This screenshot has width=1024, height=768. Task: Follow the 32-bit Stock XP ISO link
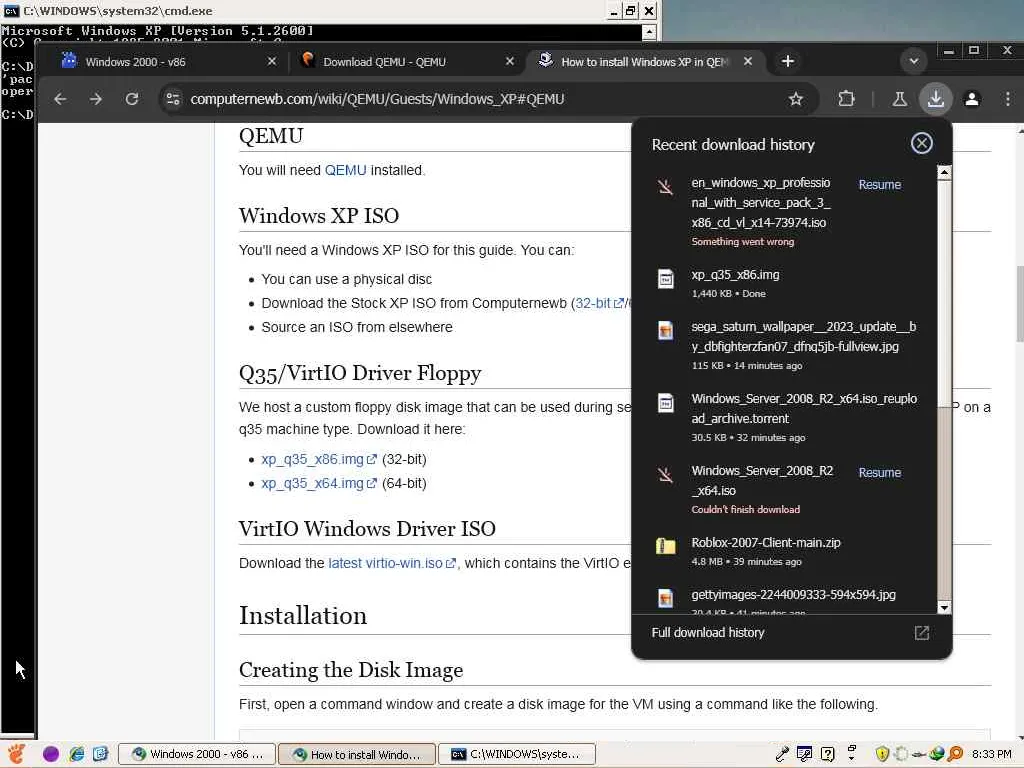coord(599,304)
